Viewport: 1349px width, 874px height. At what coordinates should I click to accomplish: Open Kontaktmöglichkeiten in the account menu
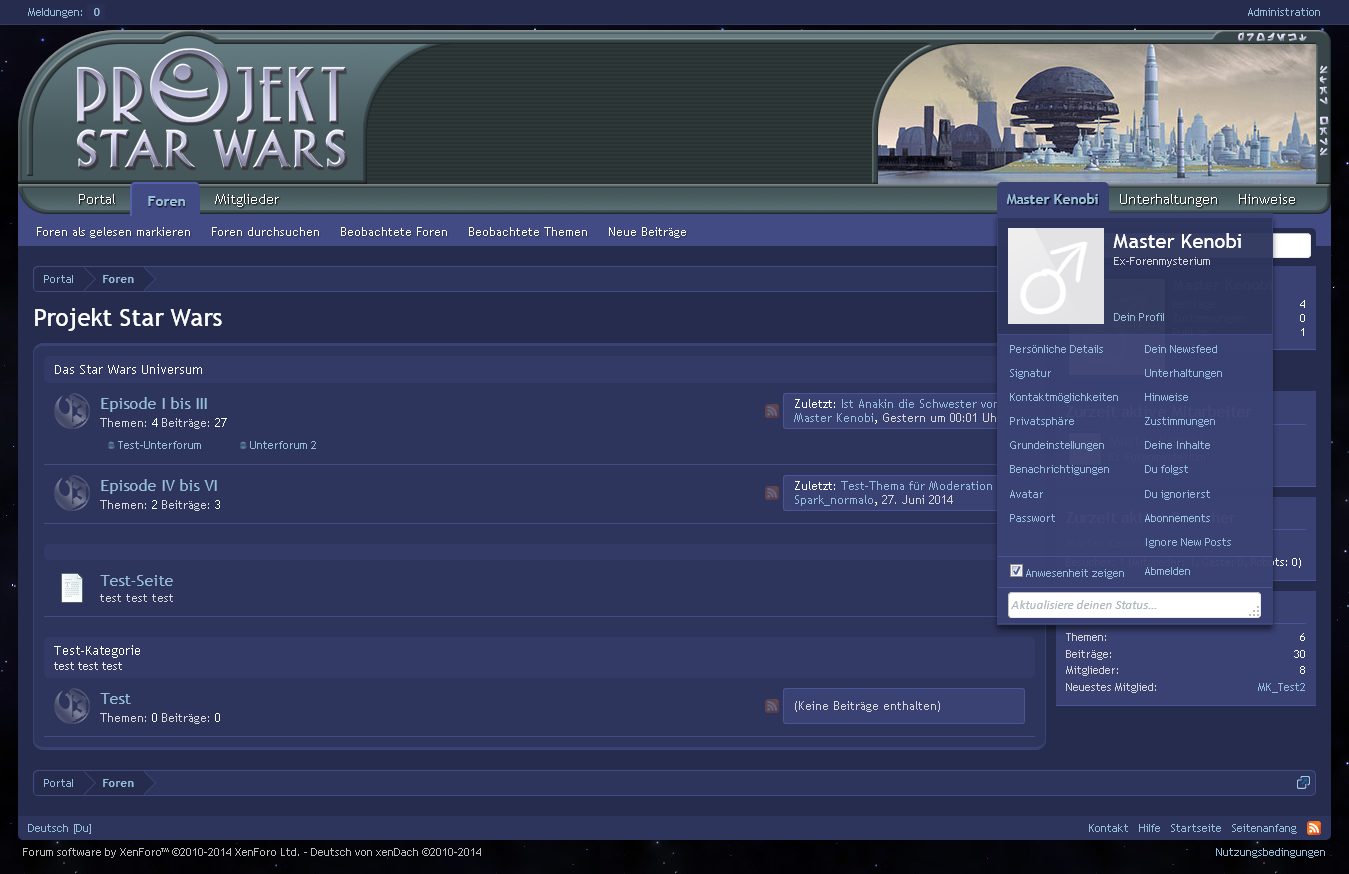[x=1064, y=397]
